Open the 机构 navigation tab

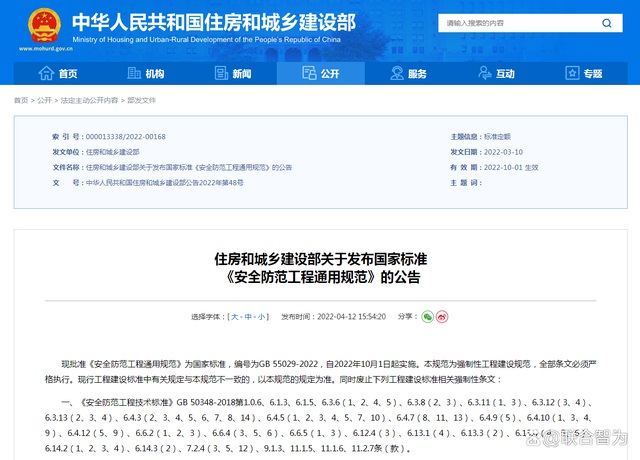[146, 73]
